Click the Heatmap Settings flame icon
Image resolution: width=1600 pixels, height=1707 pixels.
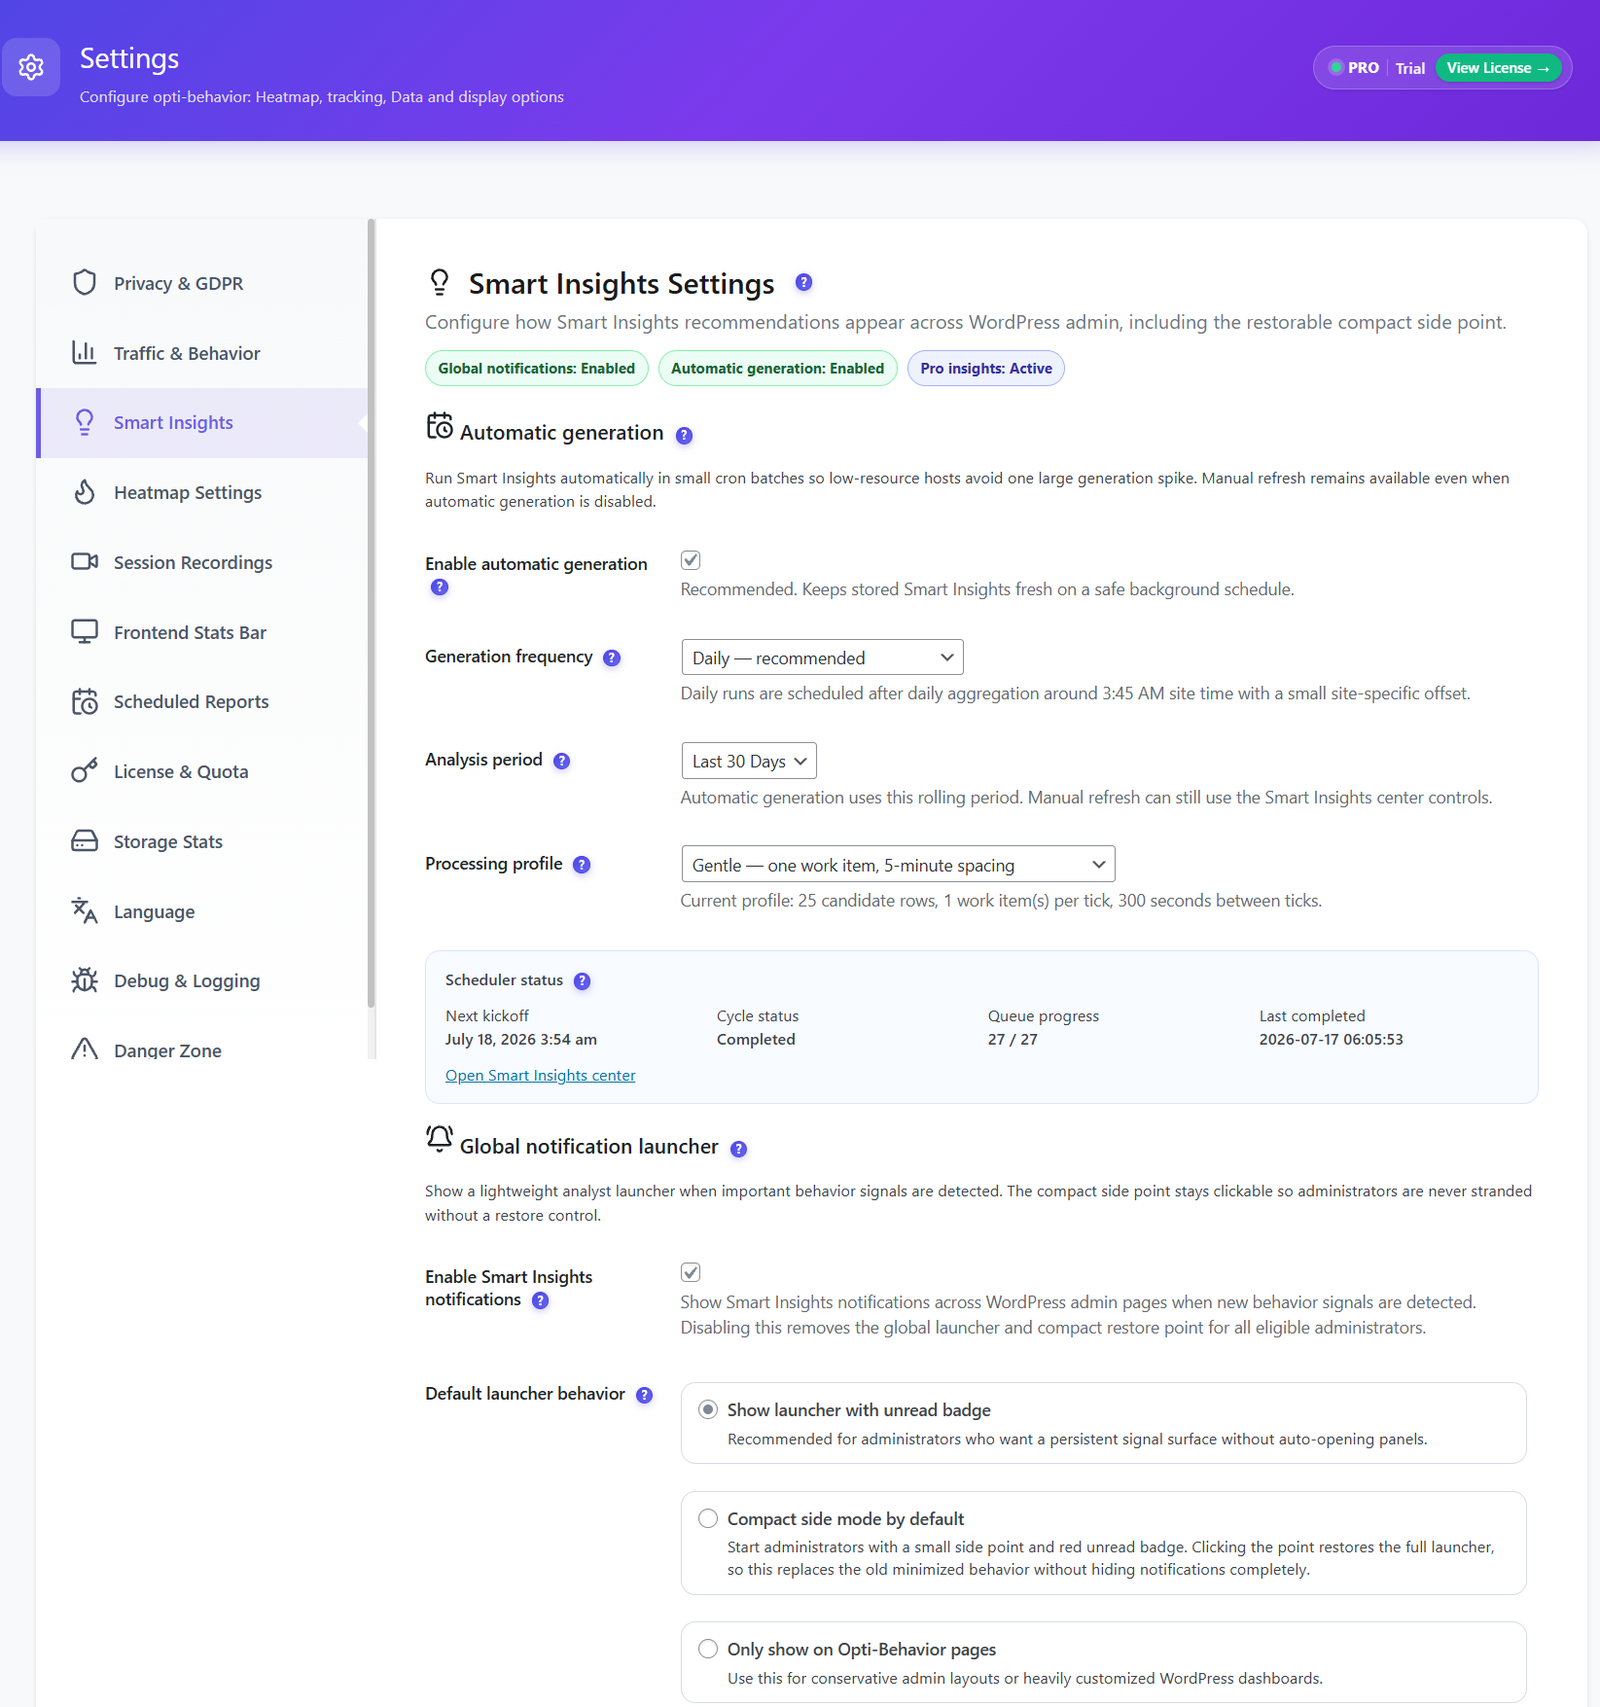(85, 492)
